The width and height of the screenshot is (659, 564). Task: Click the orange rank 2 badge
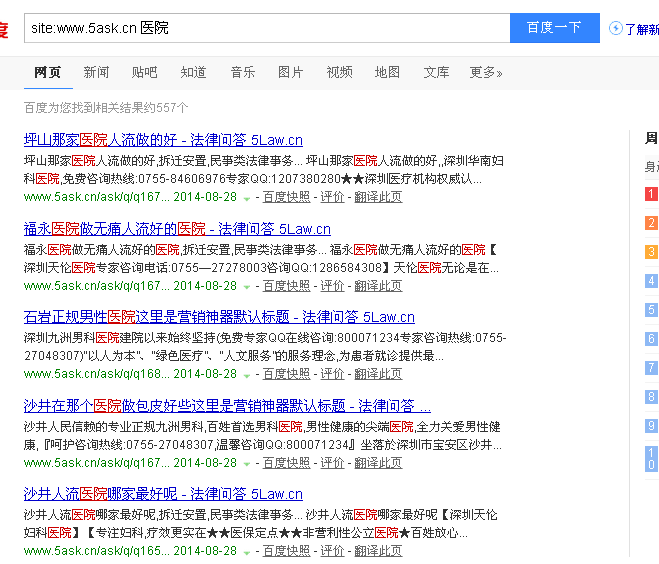tap(651, 223)
